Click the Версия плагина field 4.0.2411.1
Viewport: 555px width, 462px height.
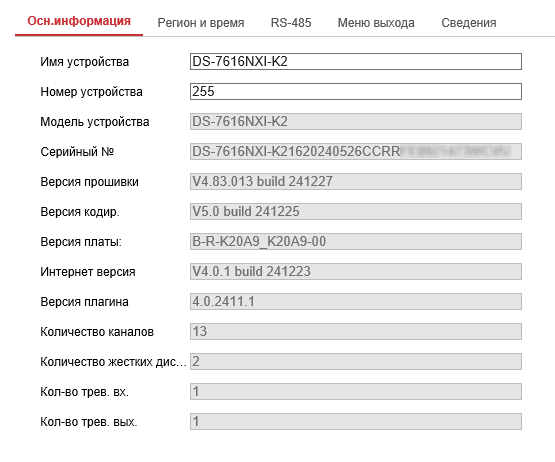point(356,302)
